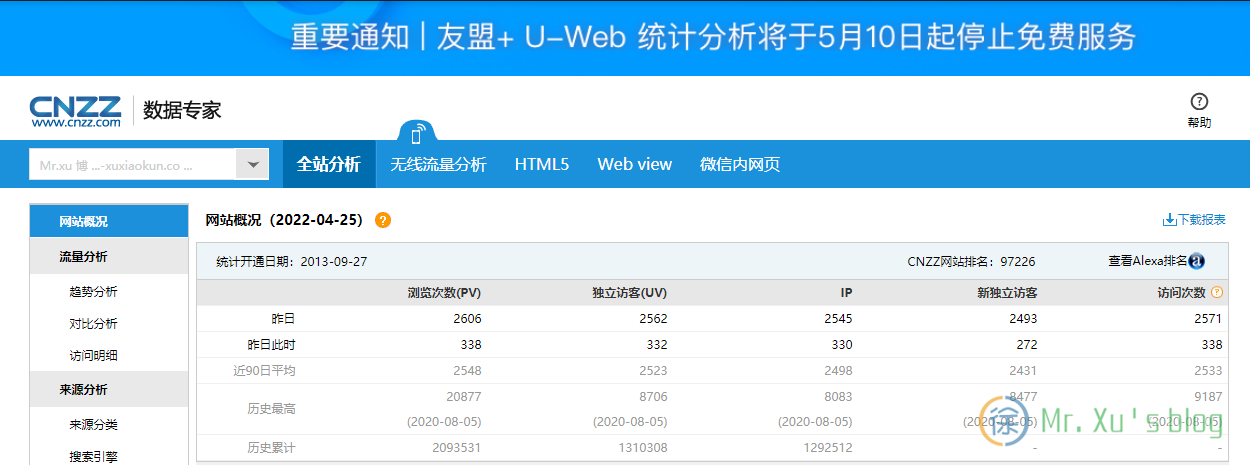Open the HTML5 tab
The image size is (1250, 465).
click(x=542, y=164)
